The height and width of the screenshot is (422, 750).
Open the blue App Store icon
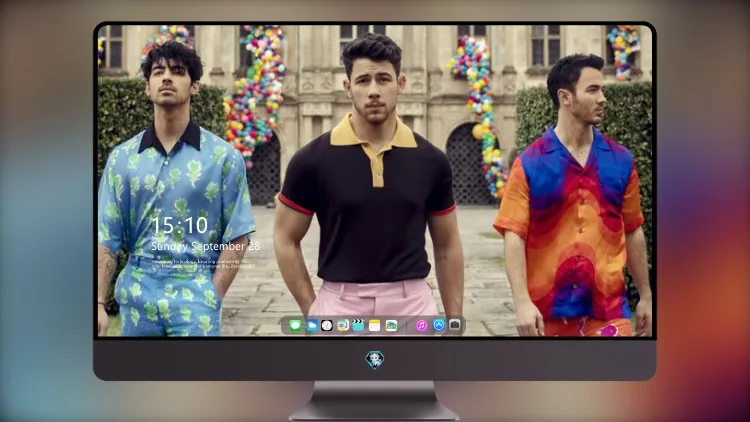pyautogui.click(x=439, y=325)
